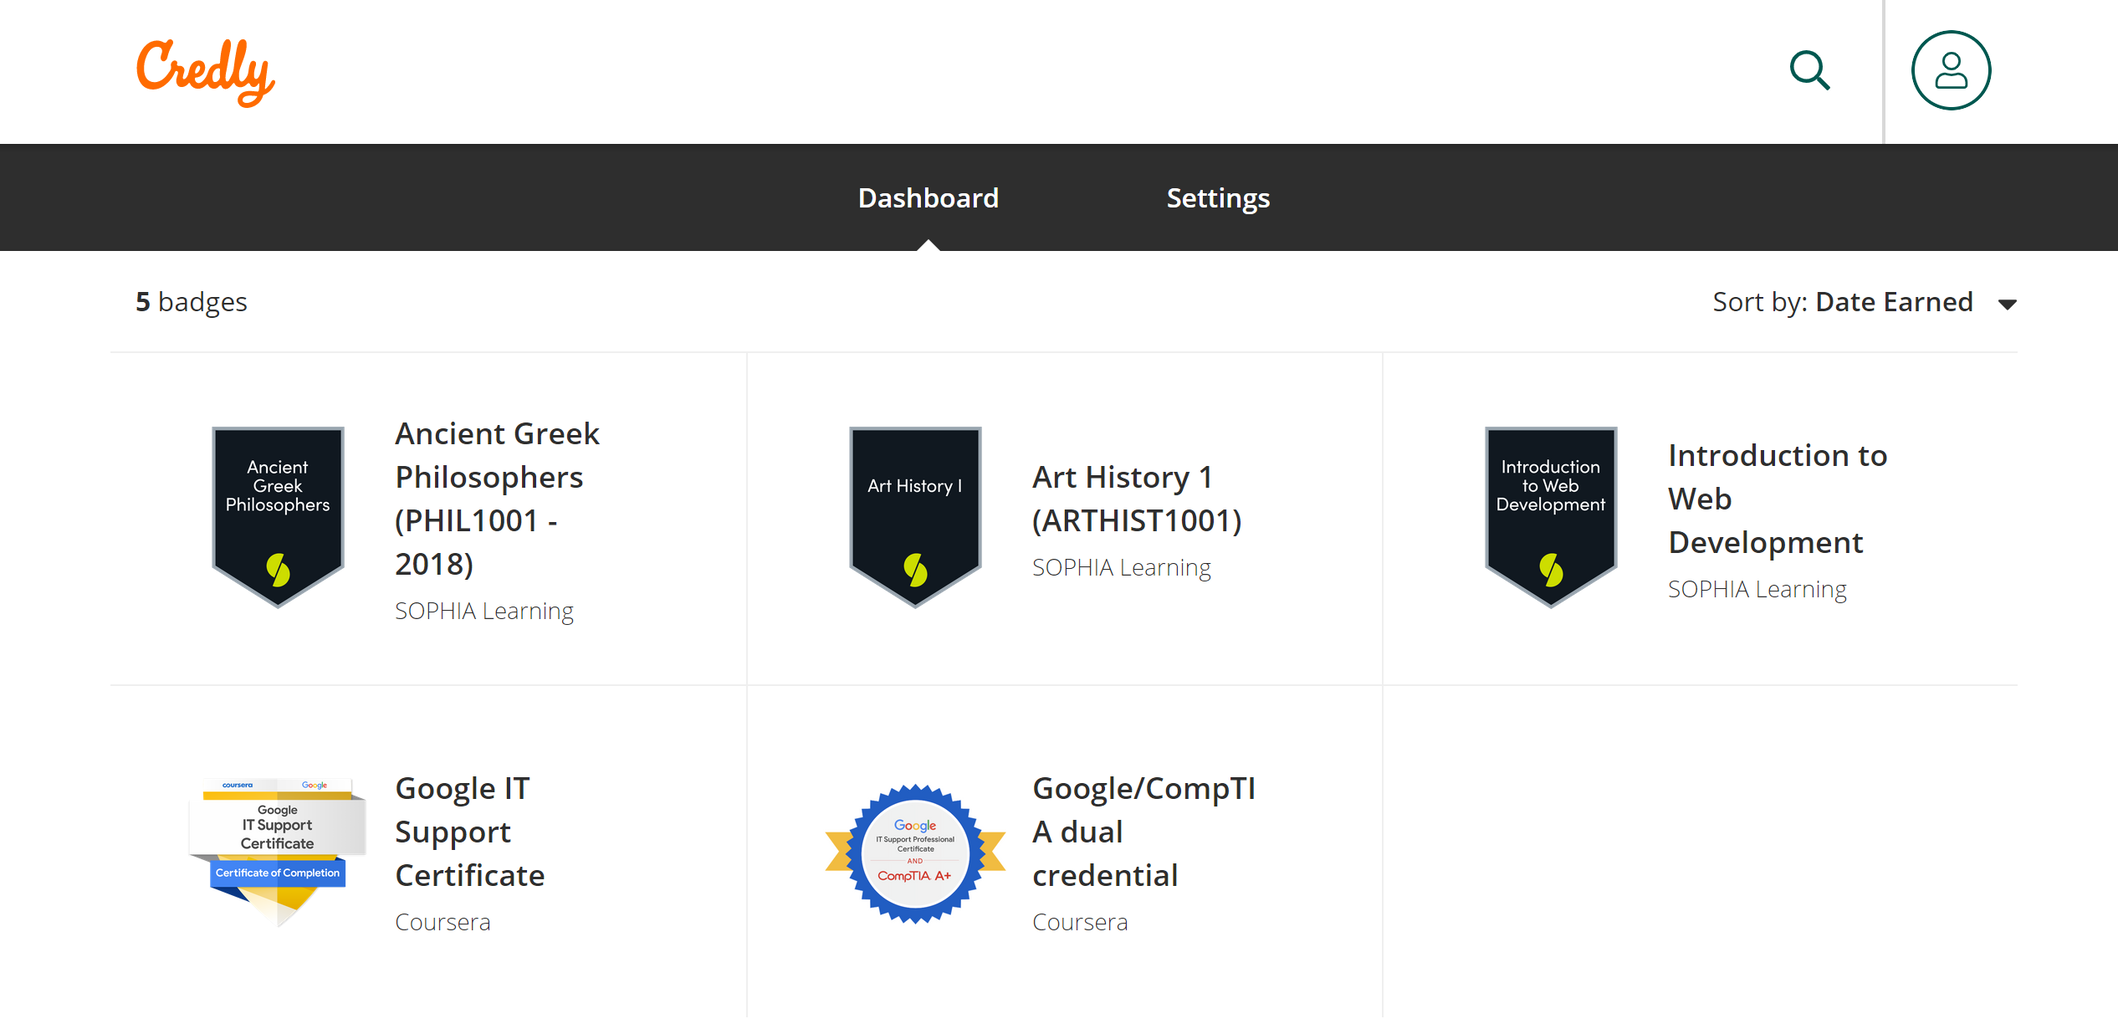2118x1024 pixels.
Task: Click the Art History I badge image
Action: [915, 515]
